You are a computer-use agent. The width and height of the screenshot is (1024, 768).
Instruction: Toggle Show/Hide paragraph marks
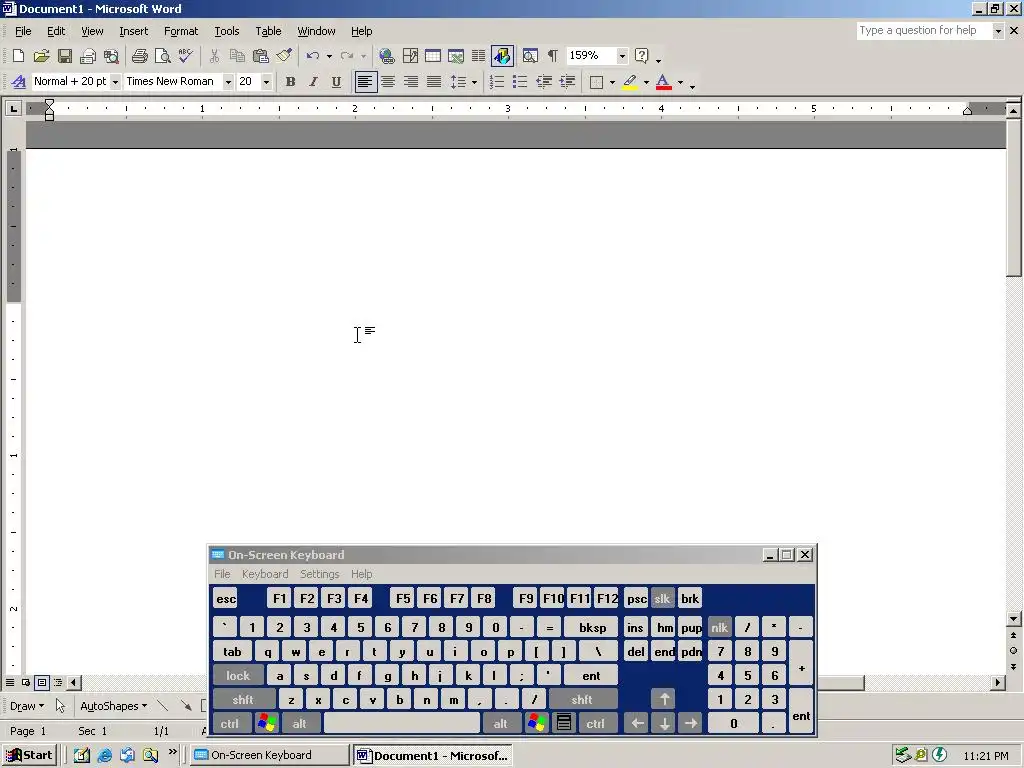pos(552,56)
